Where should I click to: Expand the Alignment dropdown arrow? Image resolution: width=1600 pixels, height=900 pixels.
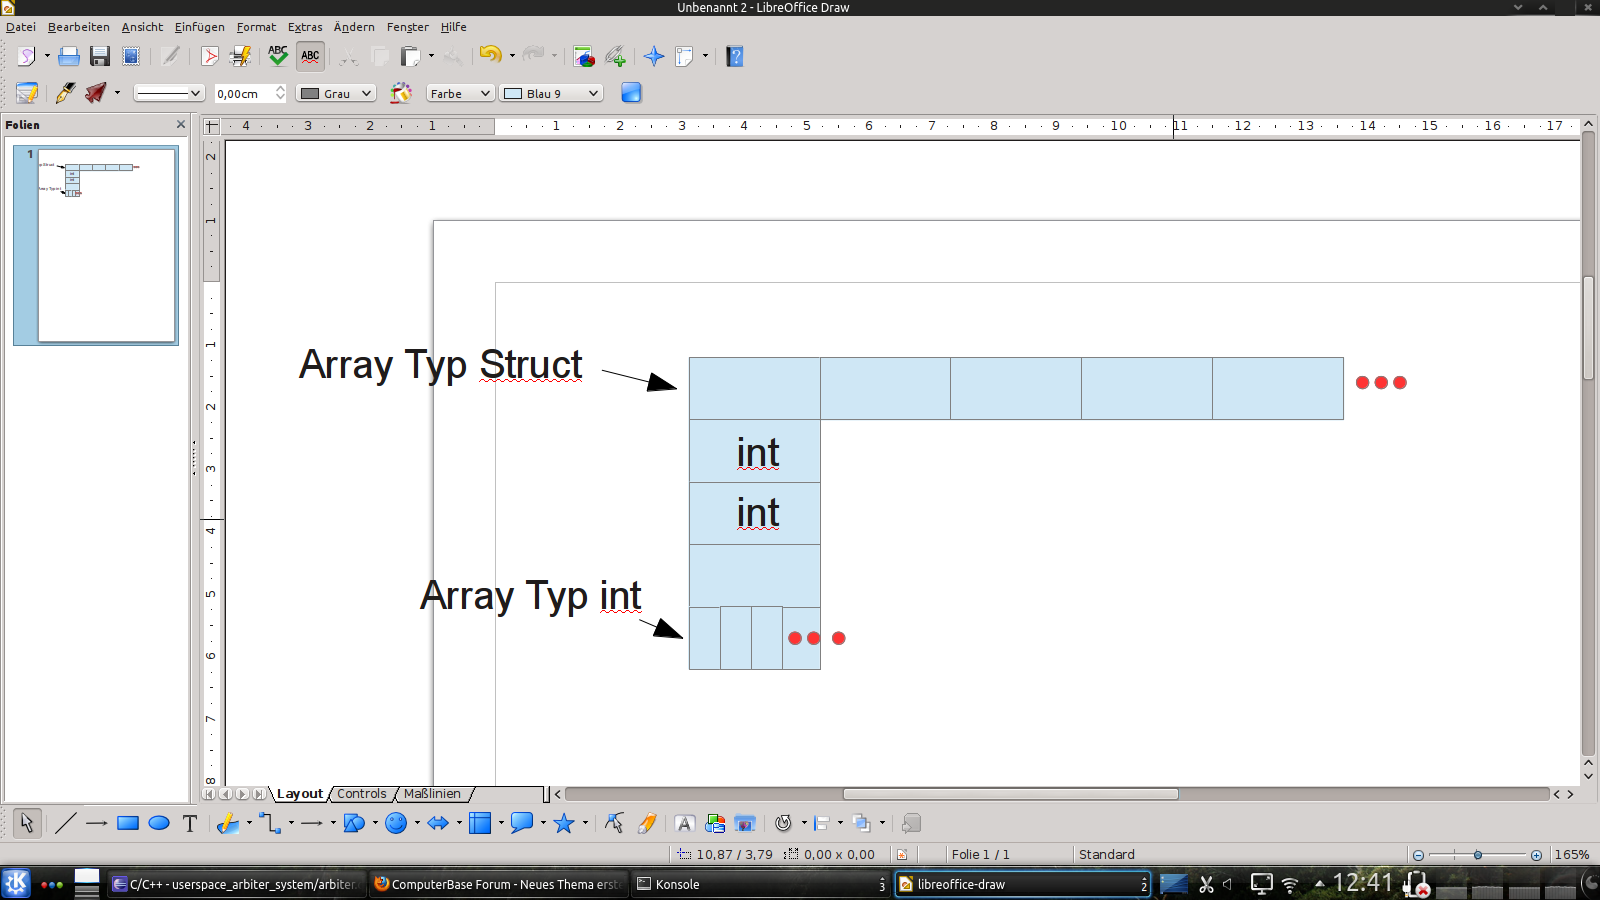(x=840, y=823)
